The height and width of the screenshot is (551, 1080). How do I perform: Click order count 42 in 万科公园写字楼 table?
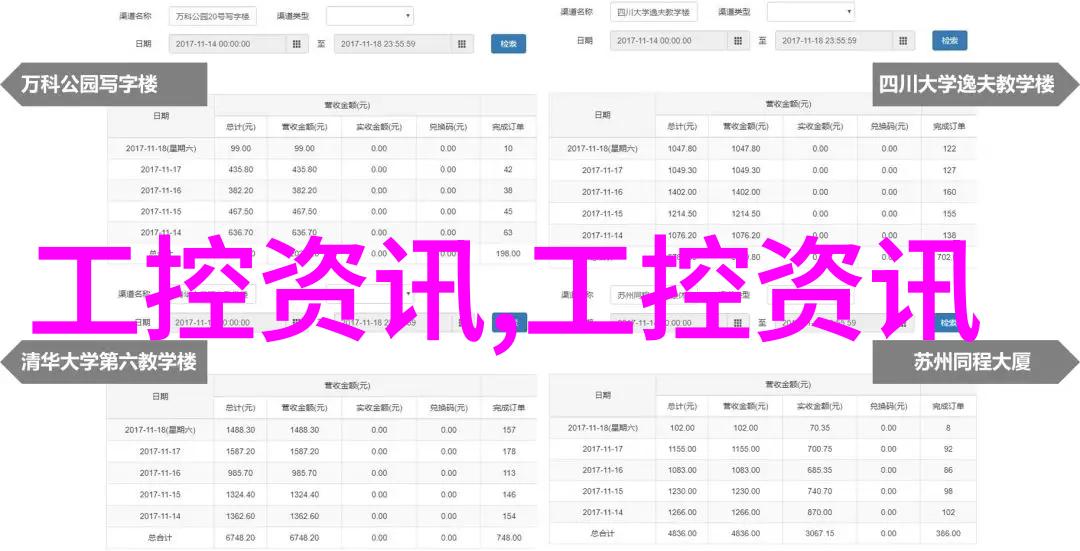(x=508, y=169)
